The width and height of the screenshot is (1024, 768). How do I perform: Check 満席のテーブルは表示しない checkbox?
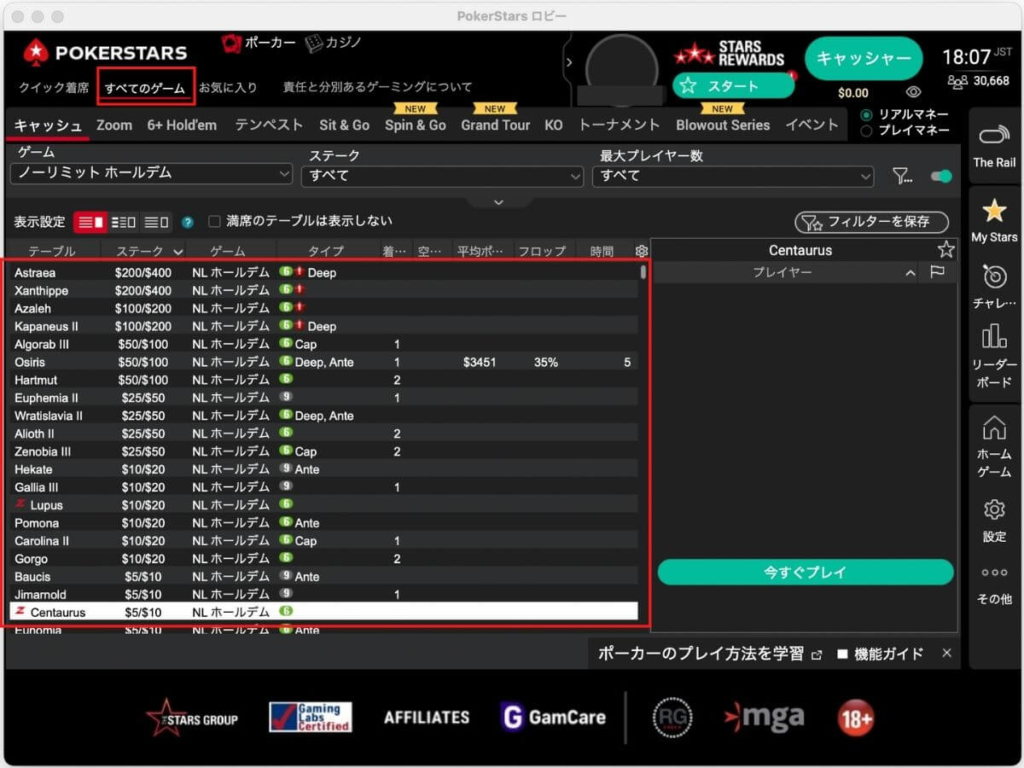(x=214, y=221)
